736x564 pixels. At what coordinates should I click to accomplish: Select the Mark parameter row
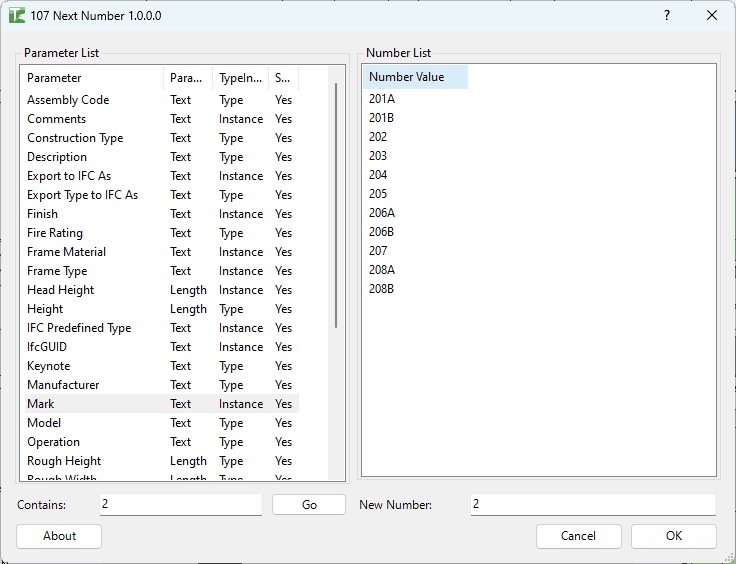point(162,404)
